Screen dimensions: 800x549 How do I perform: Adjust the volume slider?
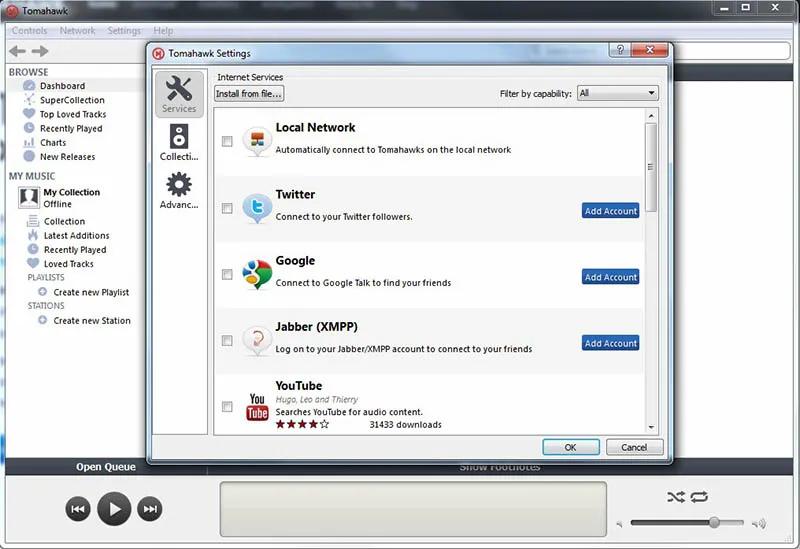click(x=714, y=523)
